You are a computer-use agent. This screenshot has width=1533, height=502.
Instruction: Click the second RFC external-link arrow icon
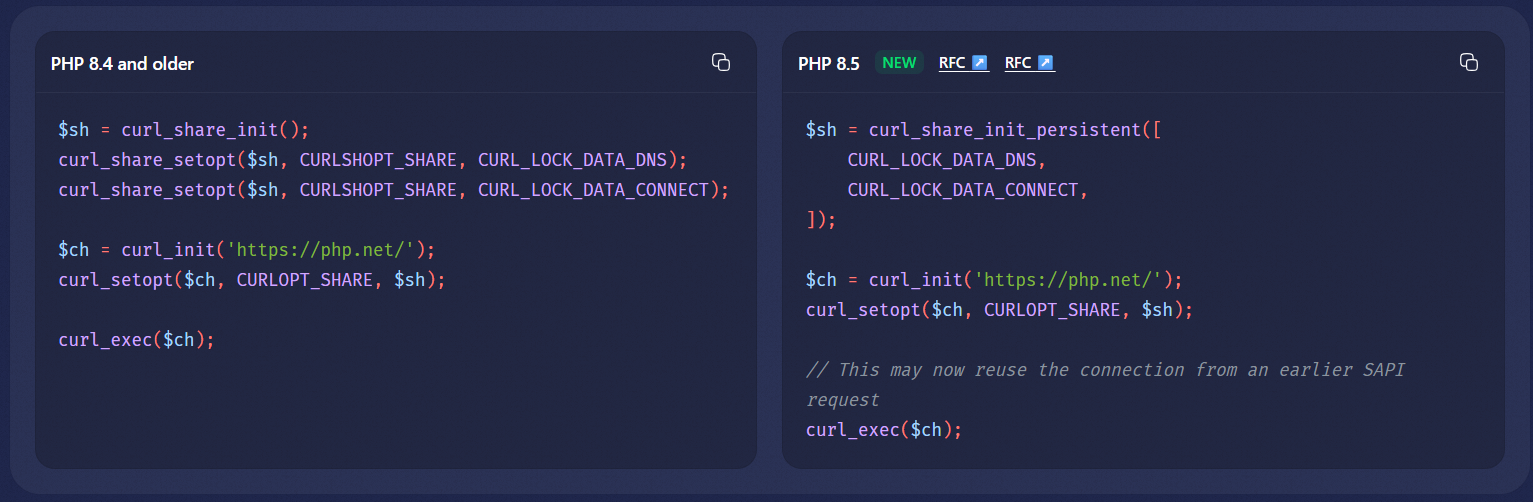click(x=1046, y=63)
